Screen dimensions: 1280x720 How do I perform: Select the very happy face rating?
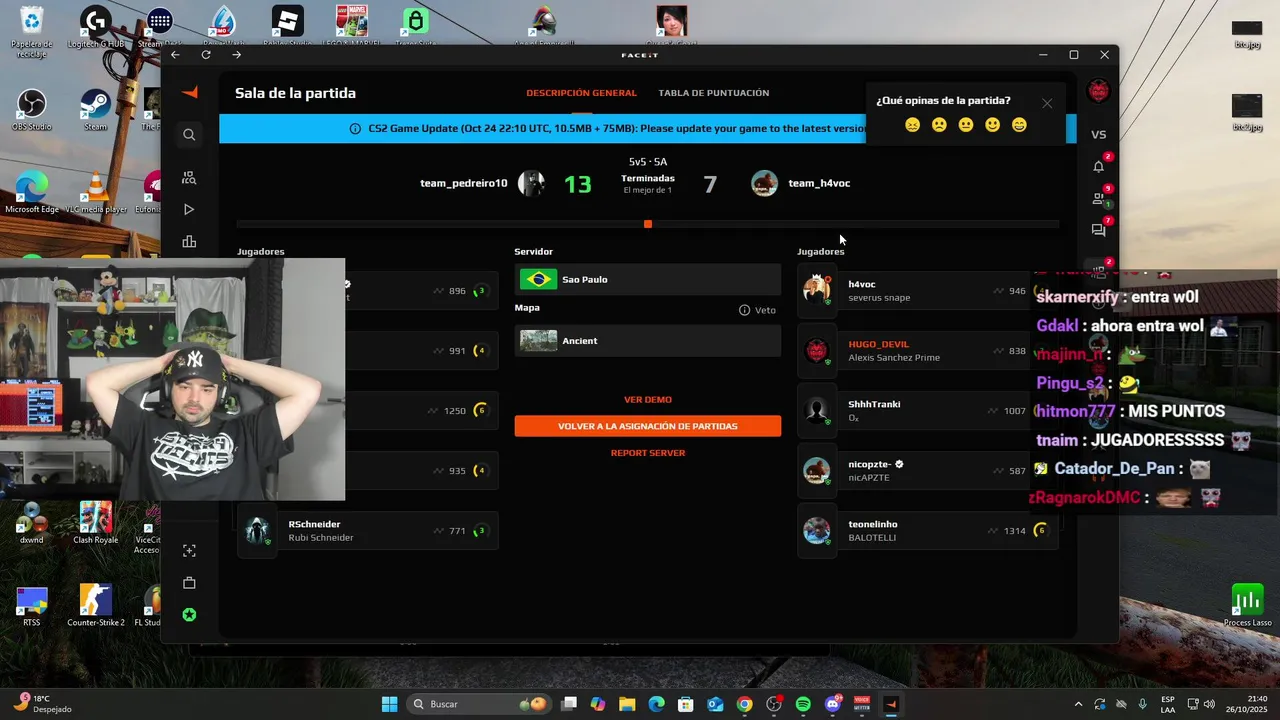point(1019,125)
